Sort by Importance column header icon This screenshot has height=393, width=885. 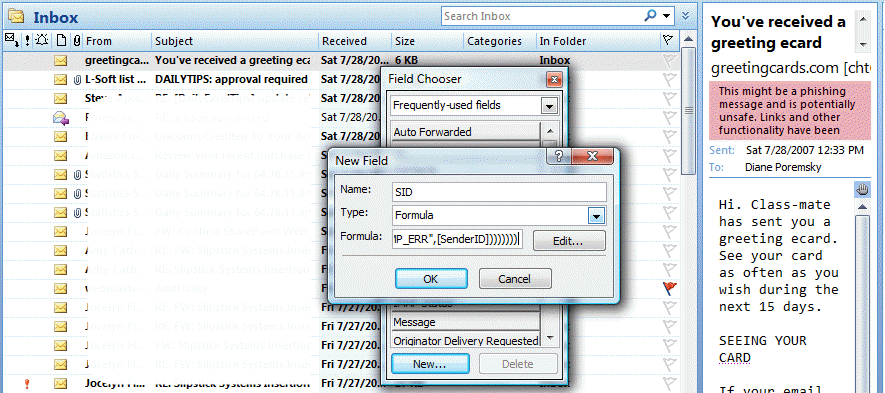pos(27,40)
